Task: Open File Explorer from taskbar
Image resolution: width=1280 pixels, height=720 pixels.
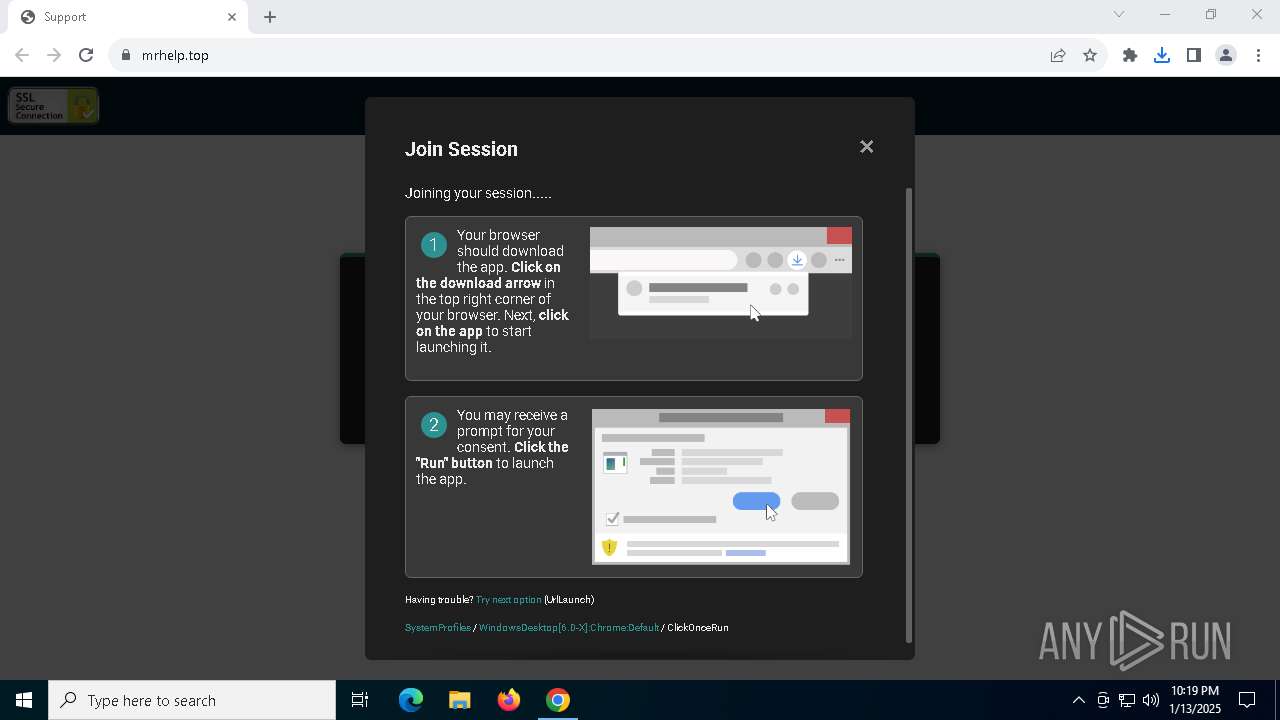Action: [x=460, y=700]
